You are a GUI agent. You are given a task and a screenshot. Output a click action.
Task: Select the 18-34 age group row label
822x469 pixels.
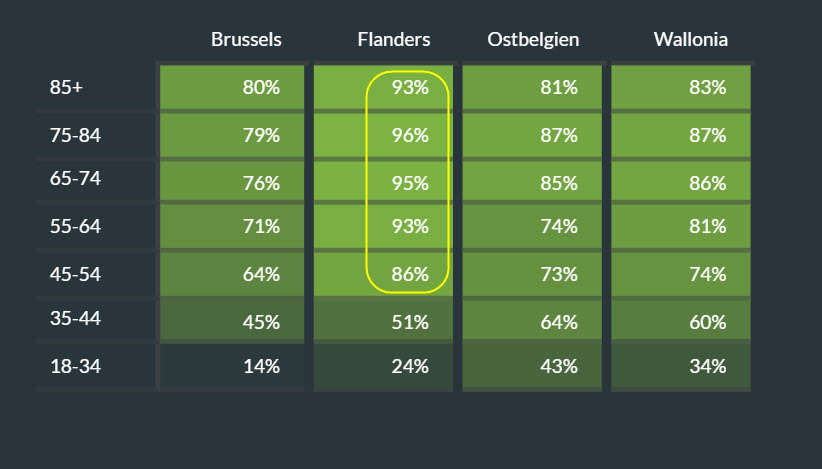point(74,366)
